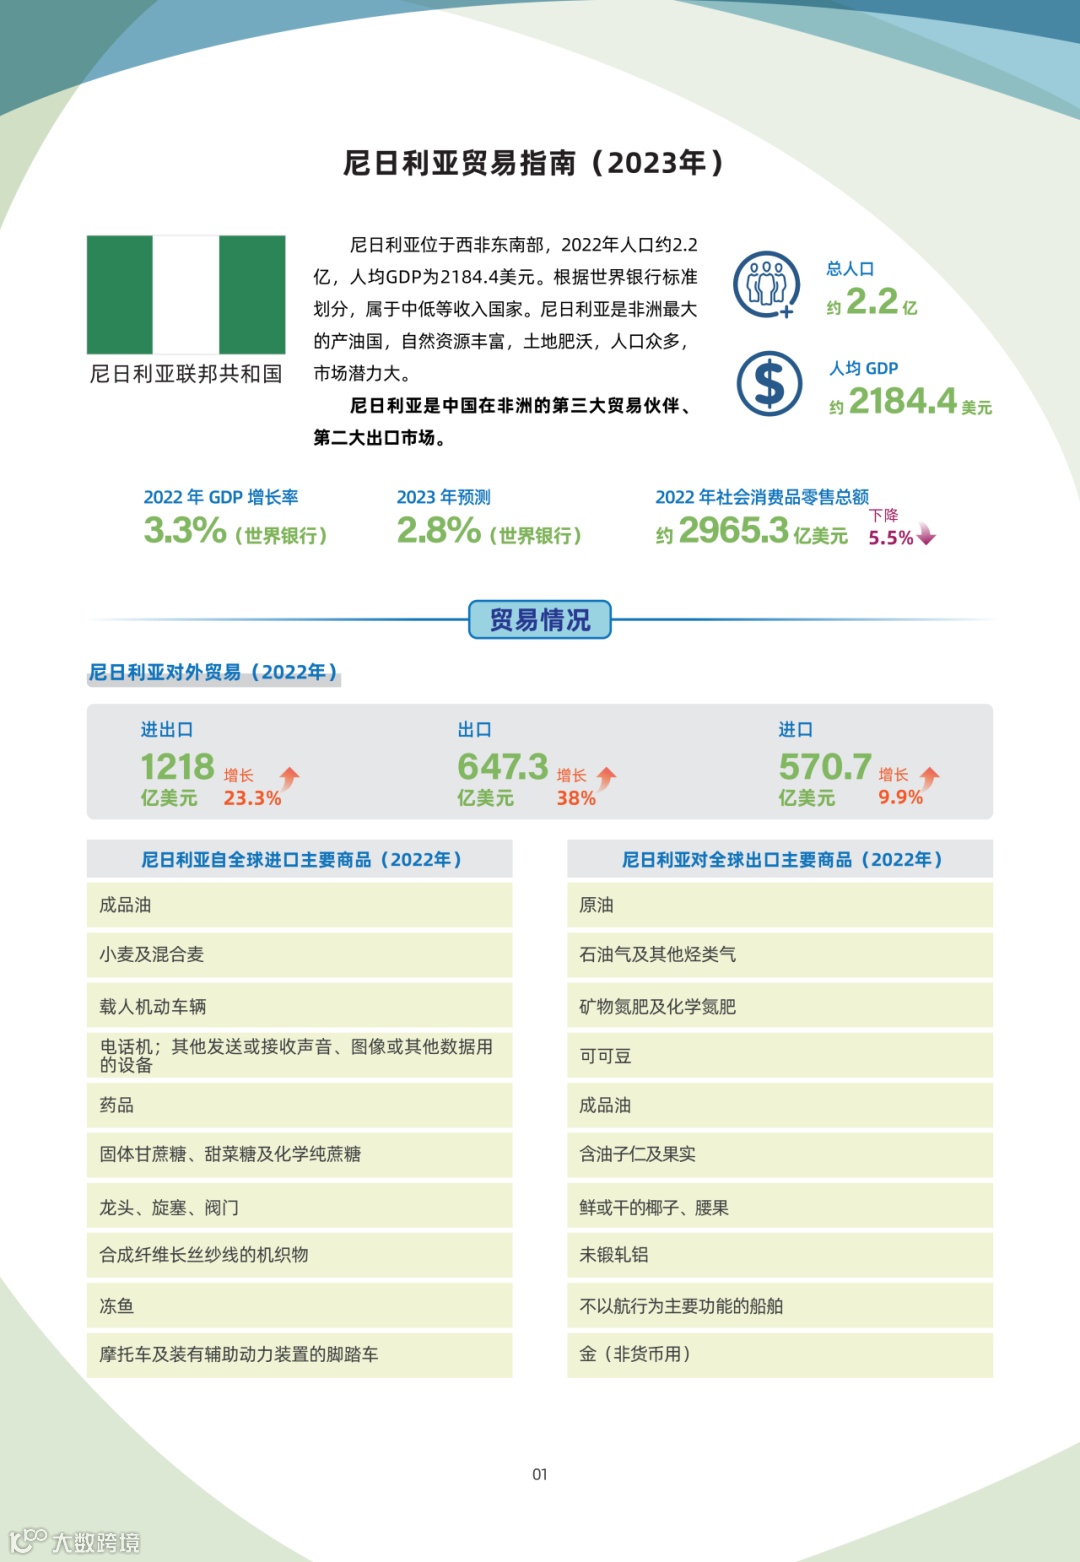Click the 23.3% growth percentage
Viewport: 1080px width, 1562px height.
point(252,798)
